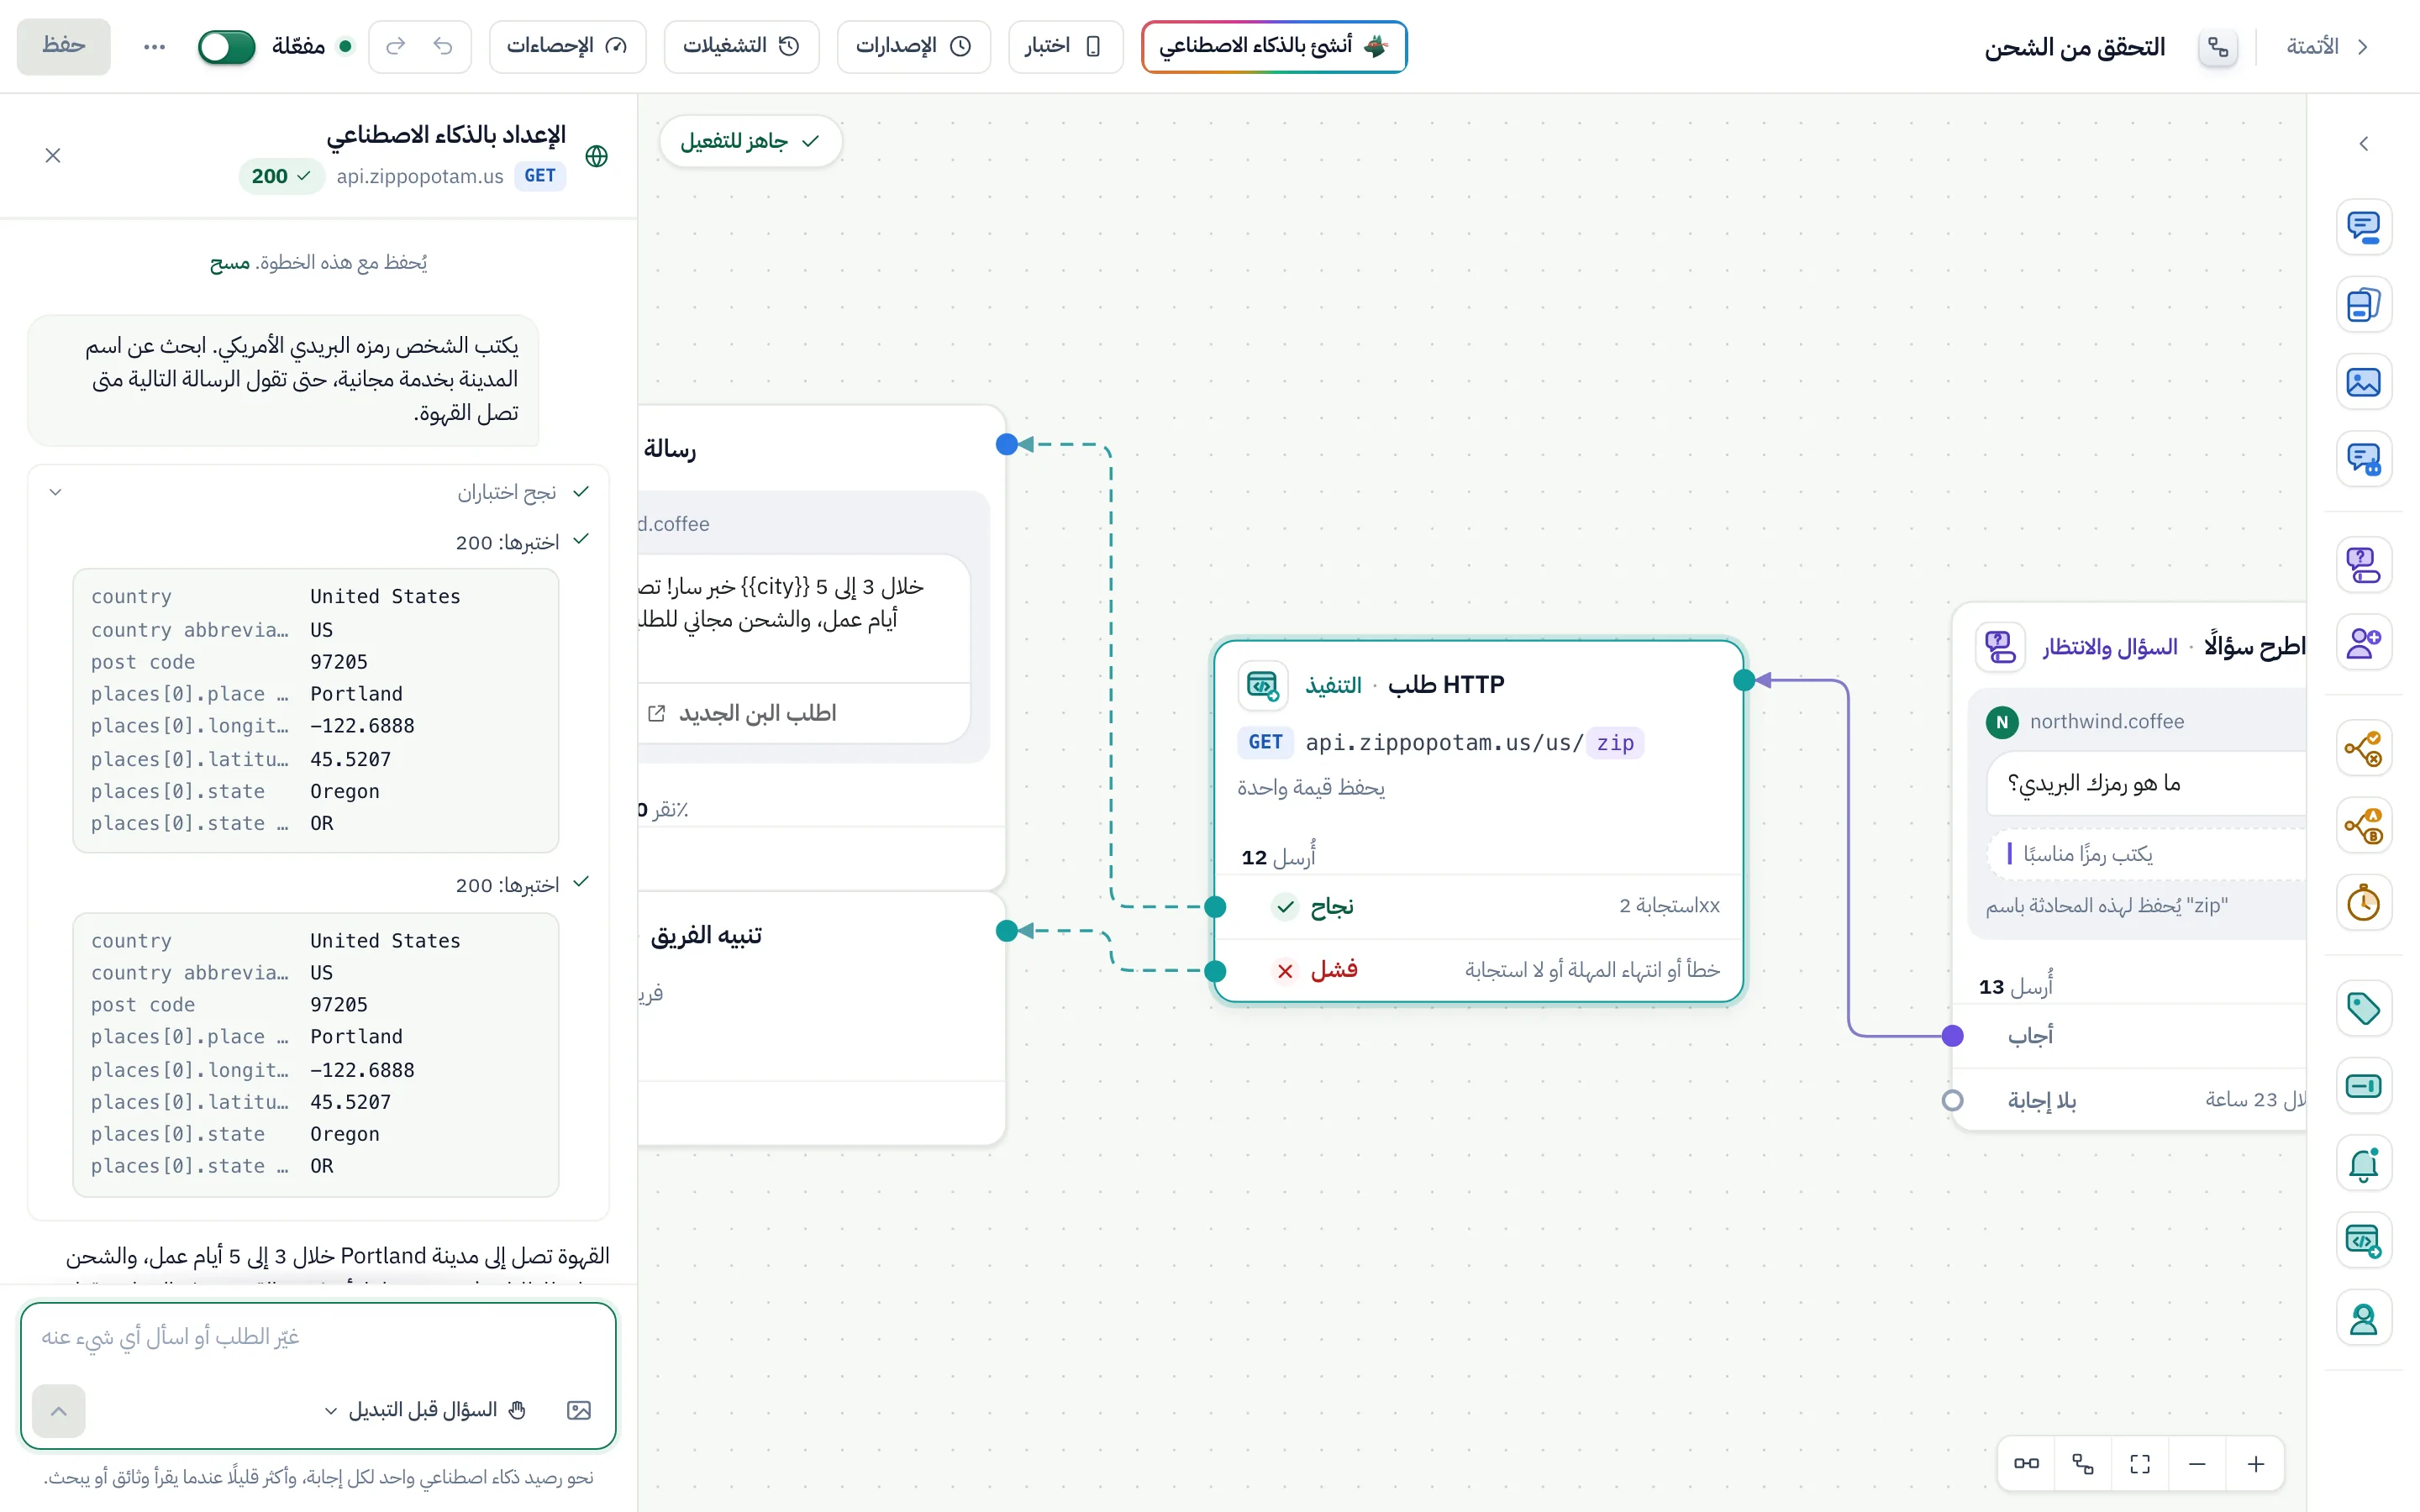The width and height of the screenshot is (2420, 1512).
Task: Add the ask-a-question step from sidebar
Action: pyautogui.click(x=2363, y=565)
